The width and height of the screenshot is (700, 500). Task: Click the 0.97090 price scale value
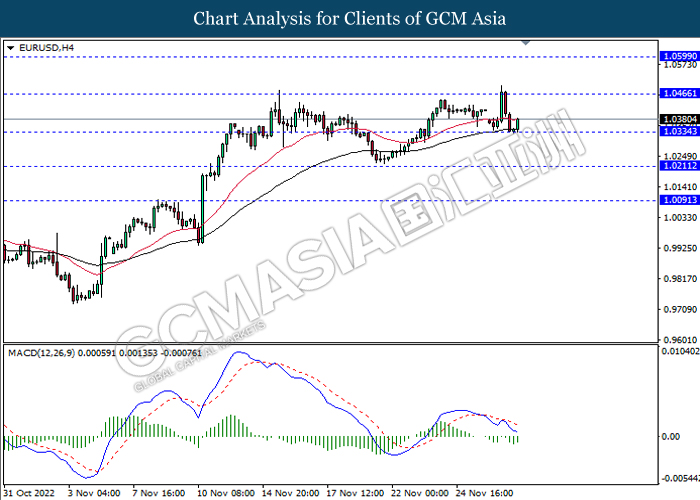680,309
